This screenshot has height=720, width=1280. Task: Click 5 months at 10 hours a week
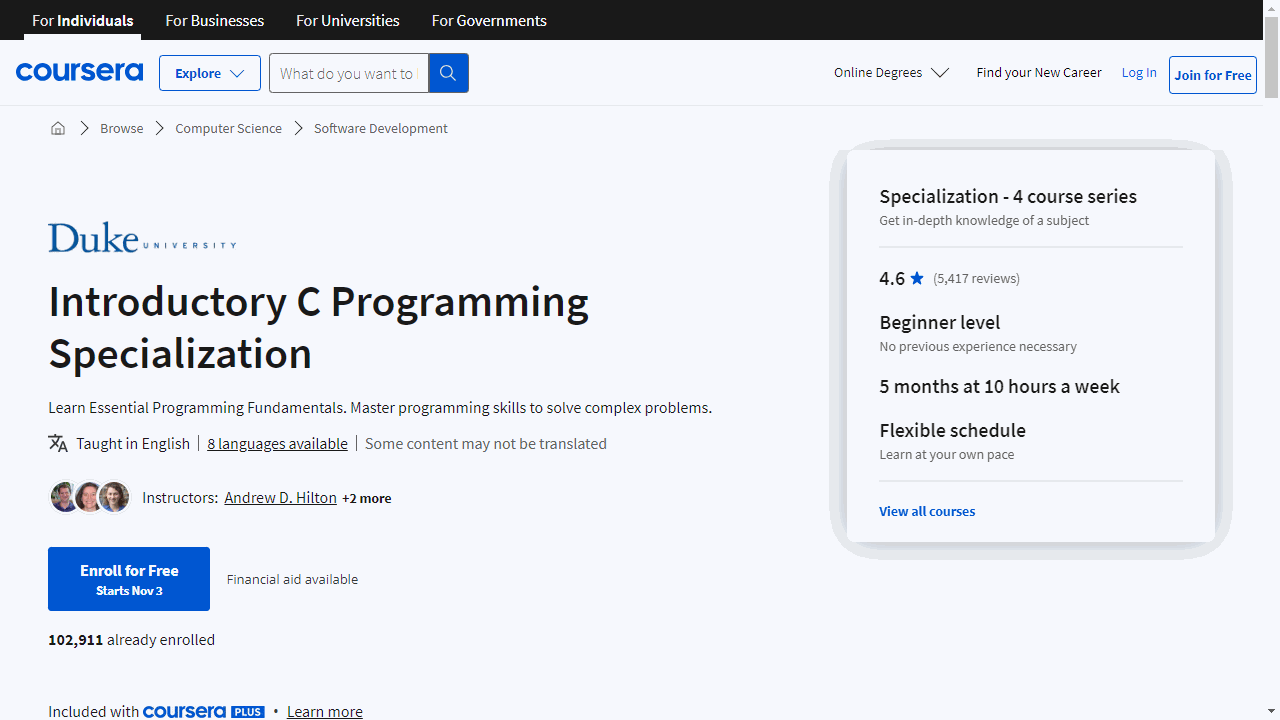click(1000, 386)
